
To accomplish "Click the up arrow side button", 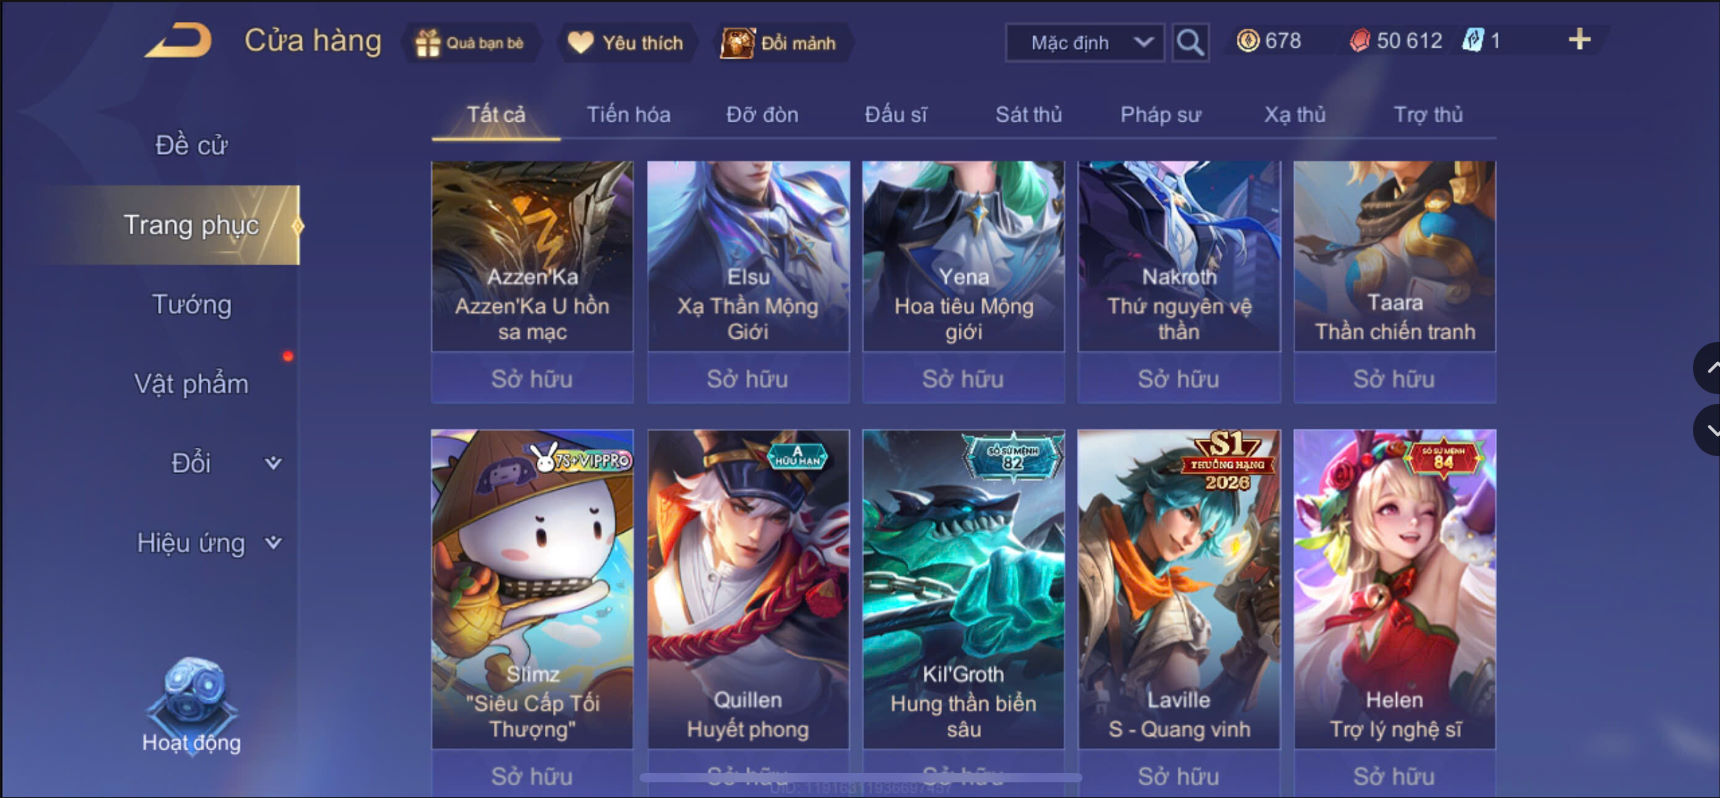I will pyautogui.click(x=1708, y=368).
